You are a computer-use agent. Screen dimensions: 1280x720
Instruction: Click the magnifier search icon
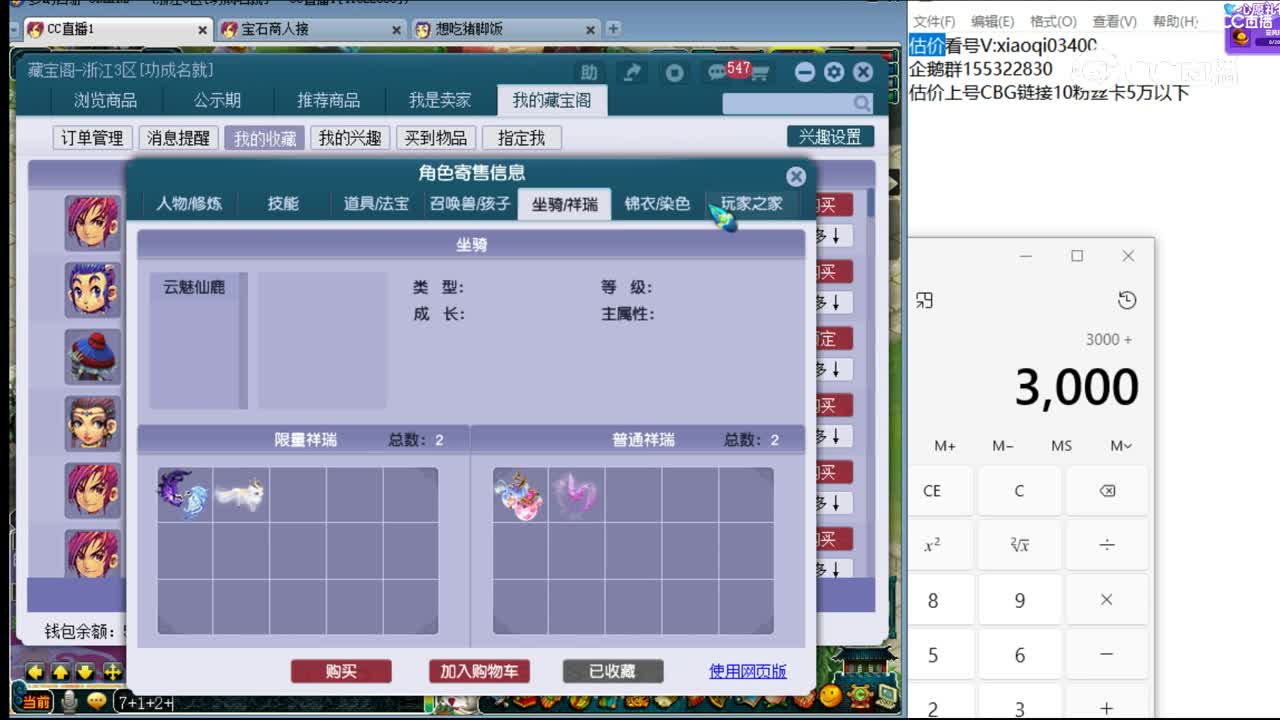point(861,103)
